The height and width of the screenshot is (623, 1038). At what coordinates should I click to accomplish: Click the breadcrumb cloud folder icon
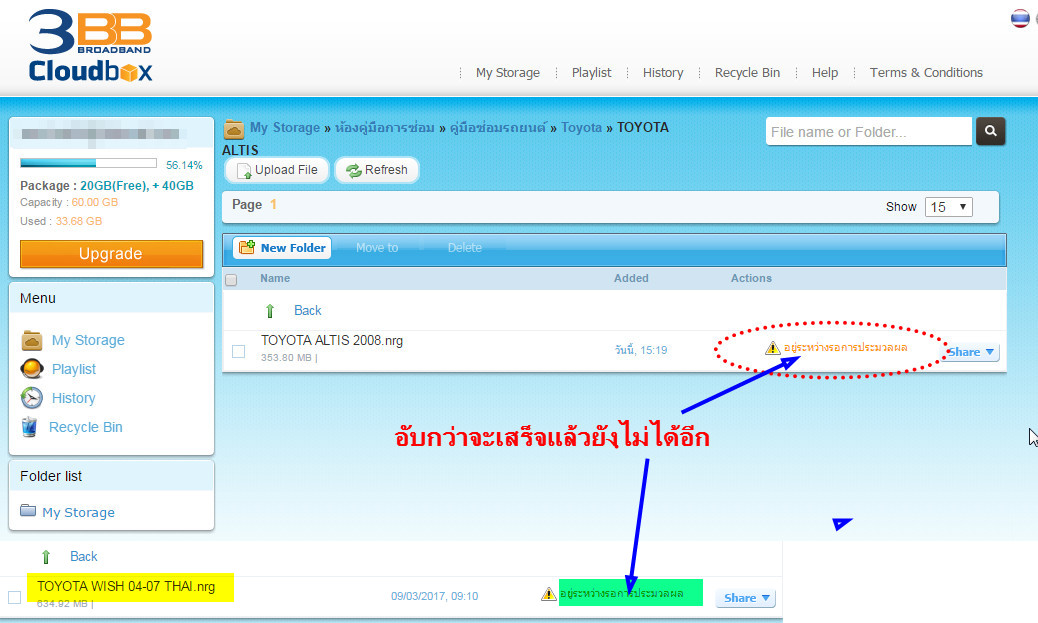point(234,128)
